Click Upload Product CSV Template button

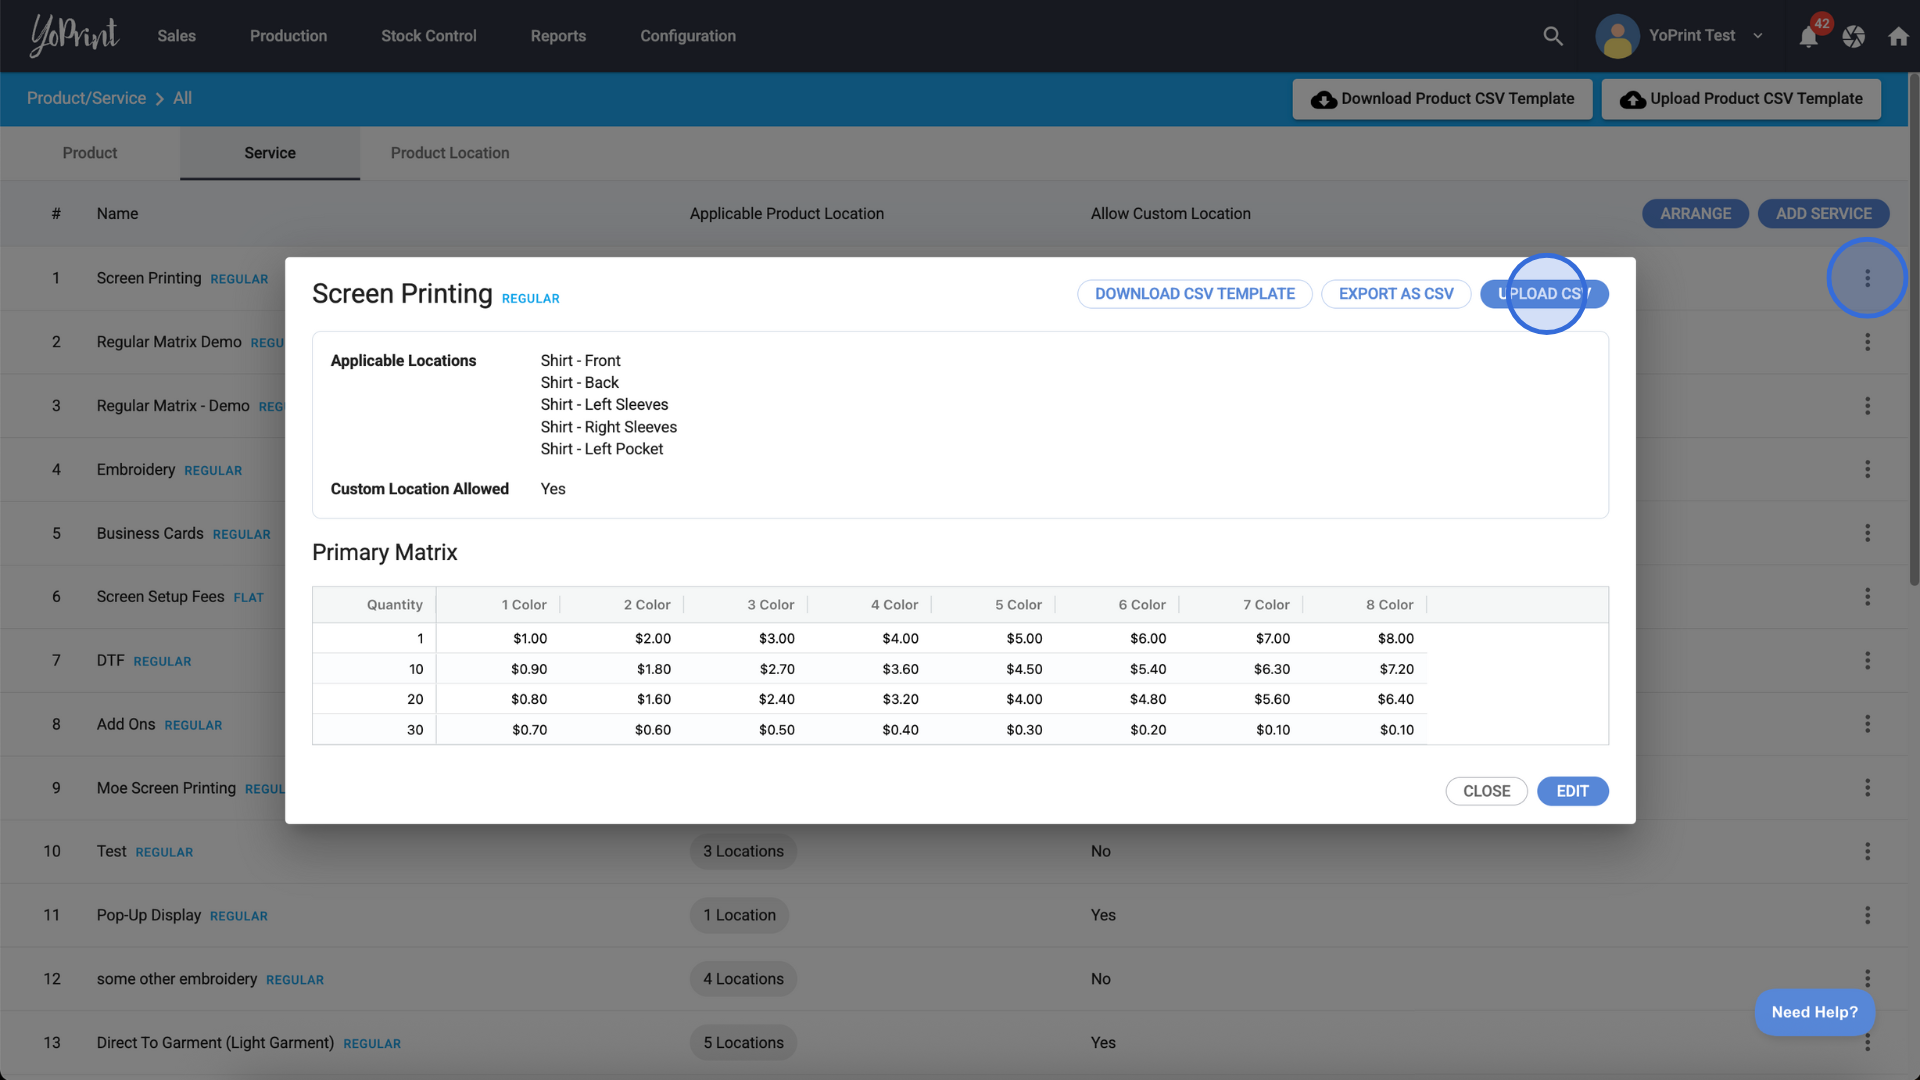coord(1741,99)
